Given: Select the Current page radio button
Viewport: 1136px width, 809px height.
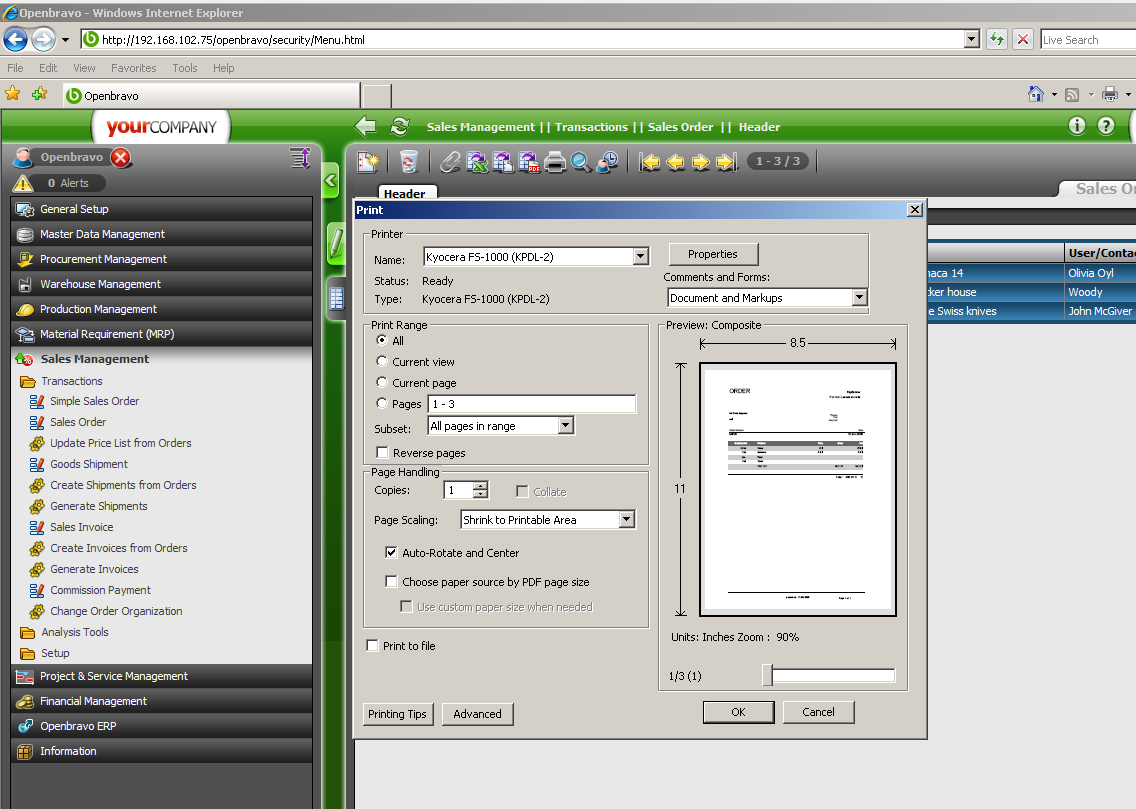Looking at the screenshot, I should pos(382,383).
